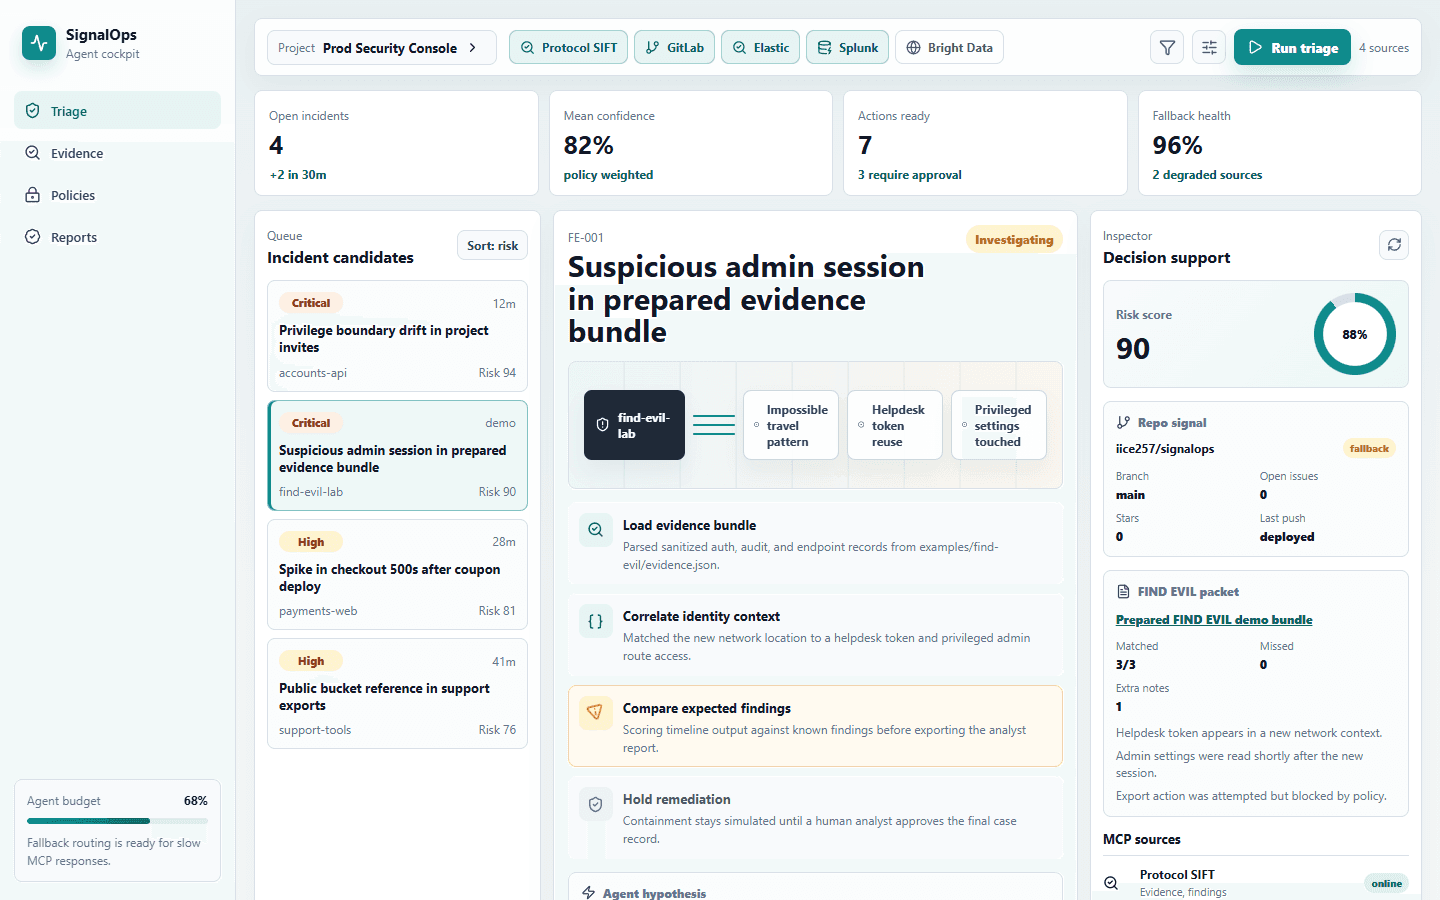Click the Run triage button
Viewport: 1440px width, 900px height.
1292,47
